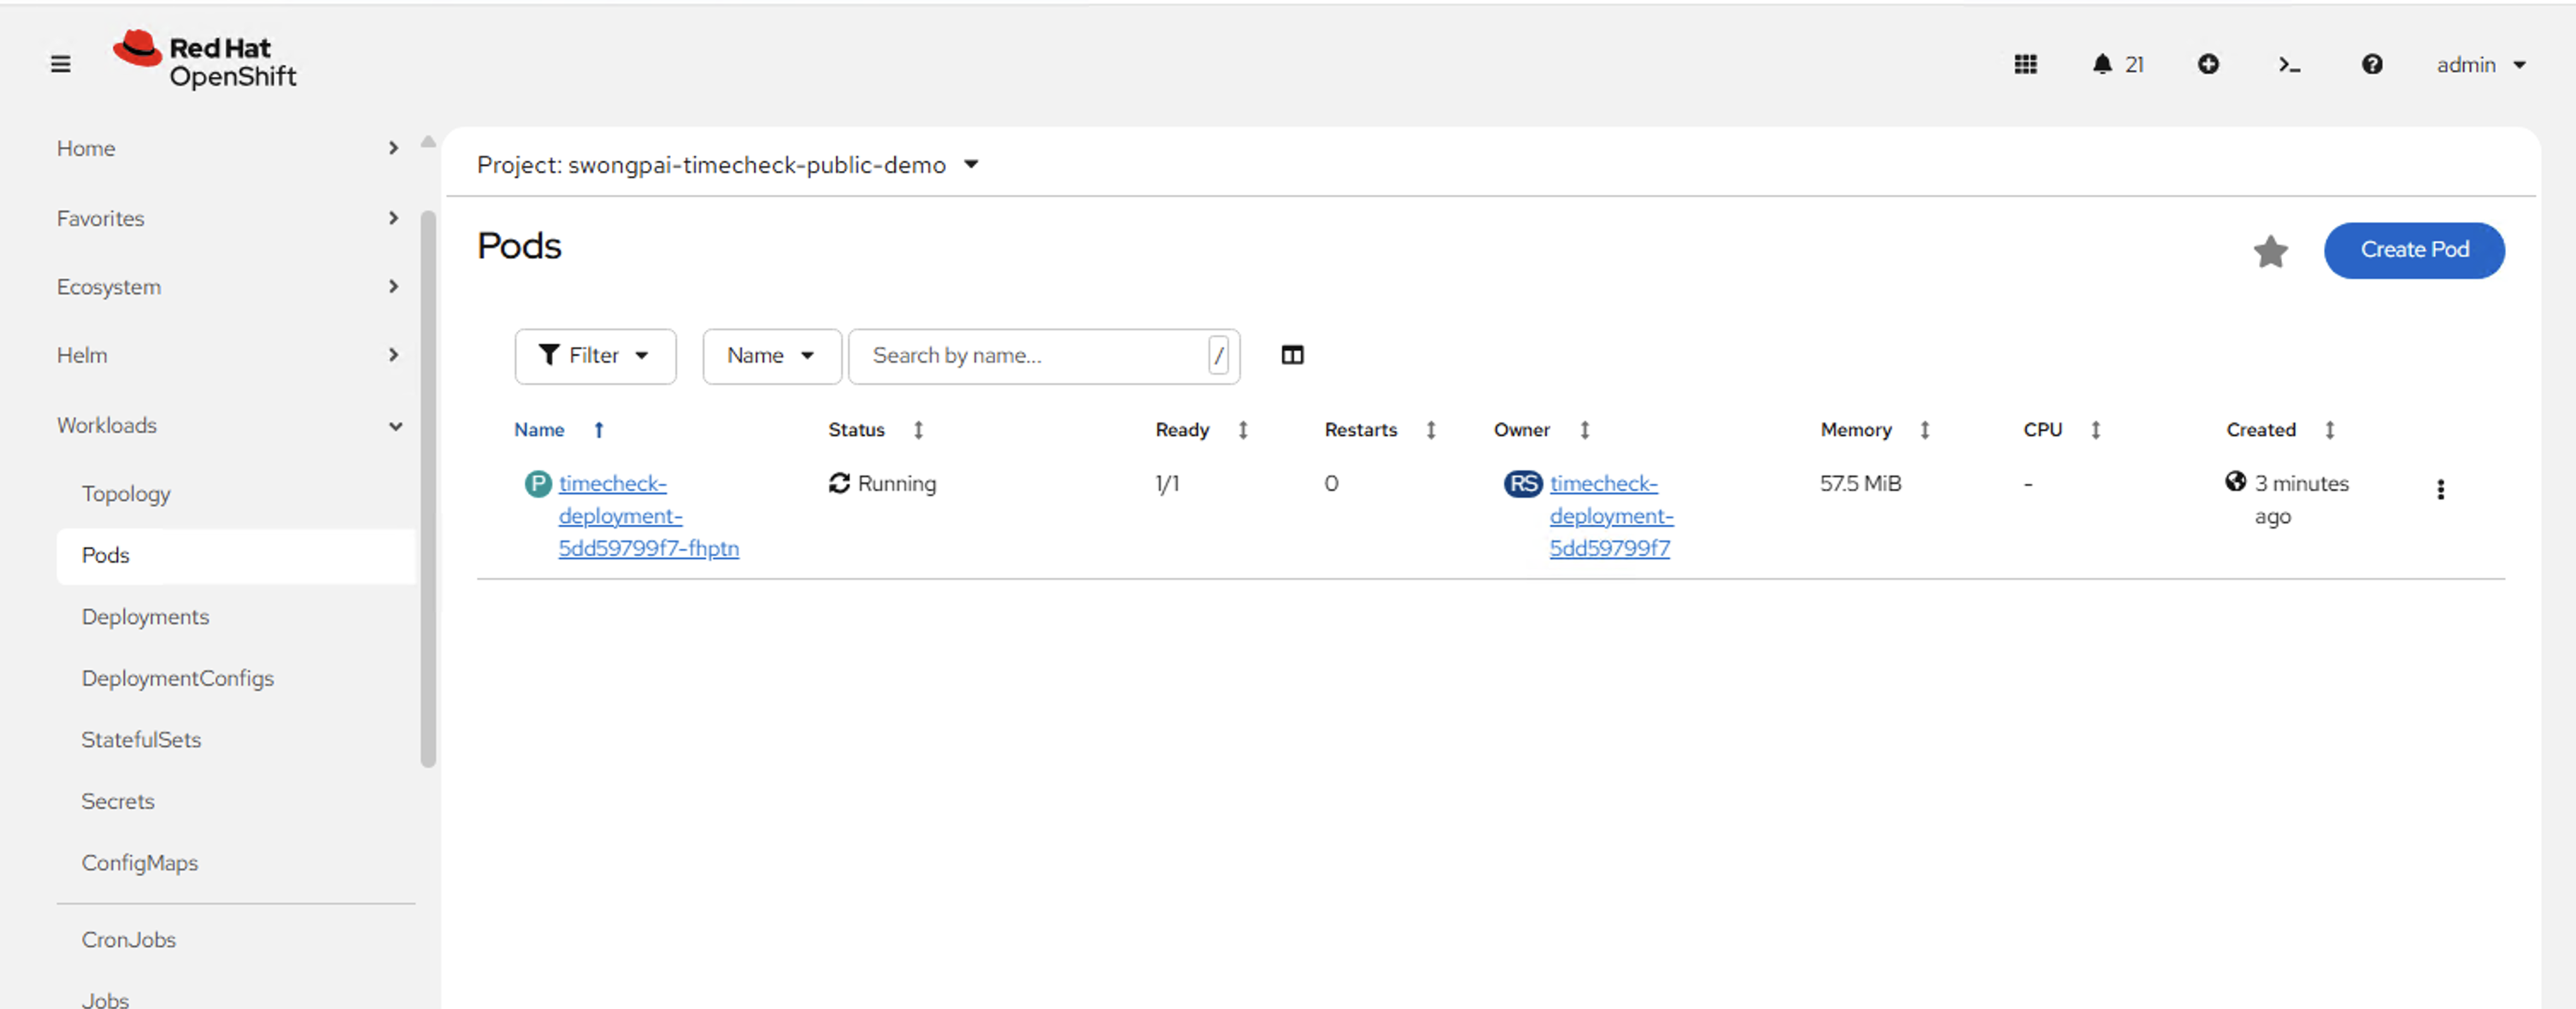Open the manage columns icon
The height and width of the screenshot is (1009, 2576).
(1292, 355)
